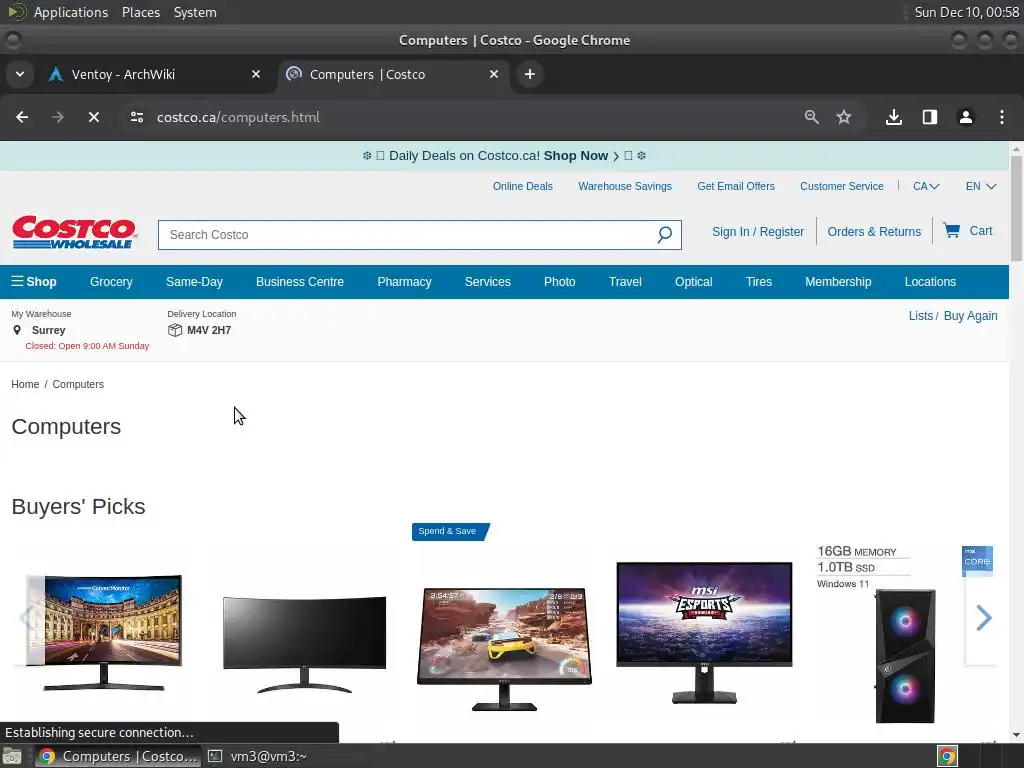Open the Applications menu in top panel
The width and height of the screenshot is (1024, 768).
[71, 12]
